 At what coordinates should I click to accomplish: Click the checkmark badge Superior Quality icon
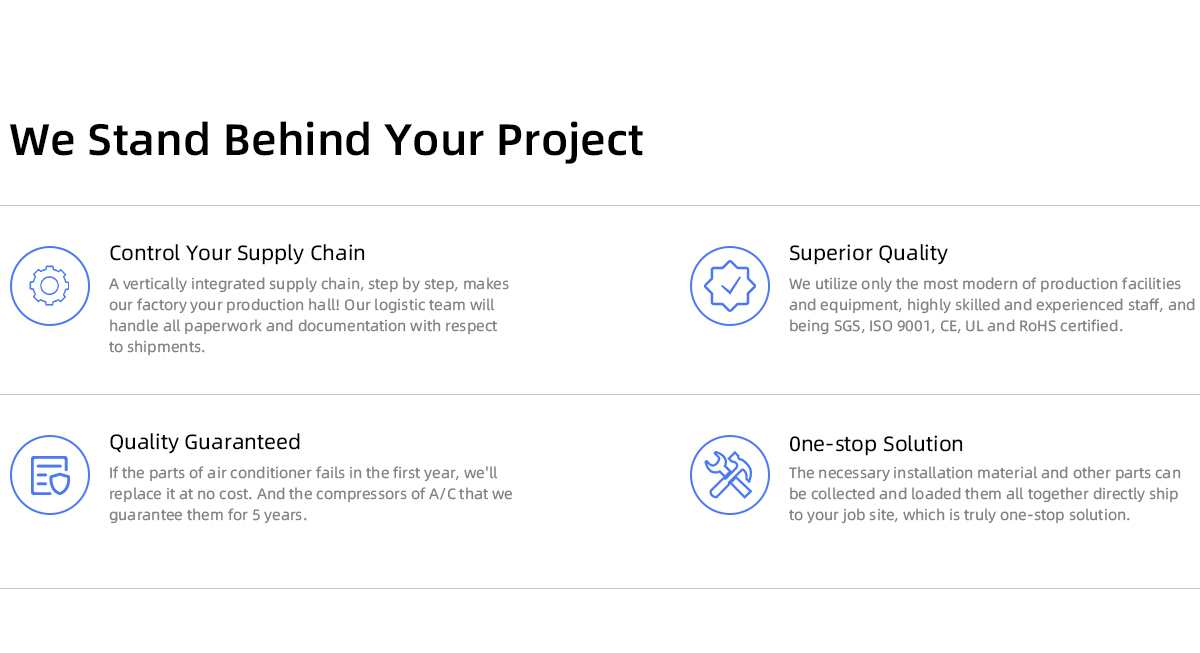[x=730, y=286]
